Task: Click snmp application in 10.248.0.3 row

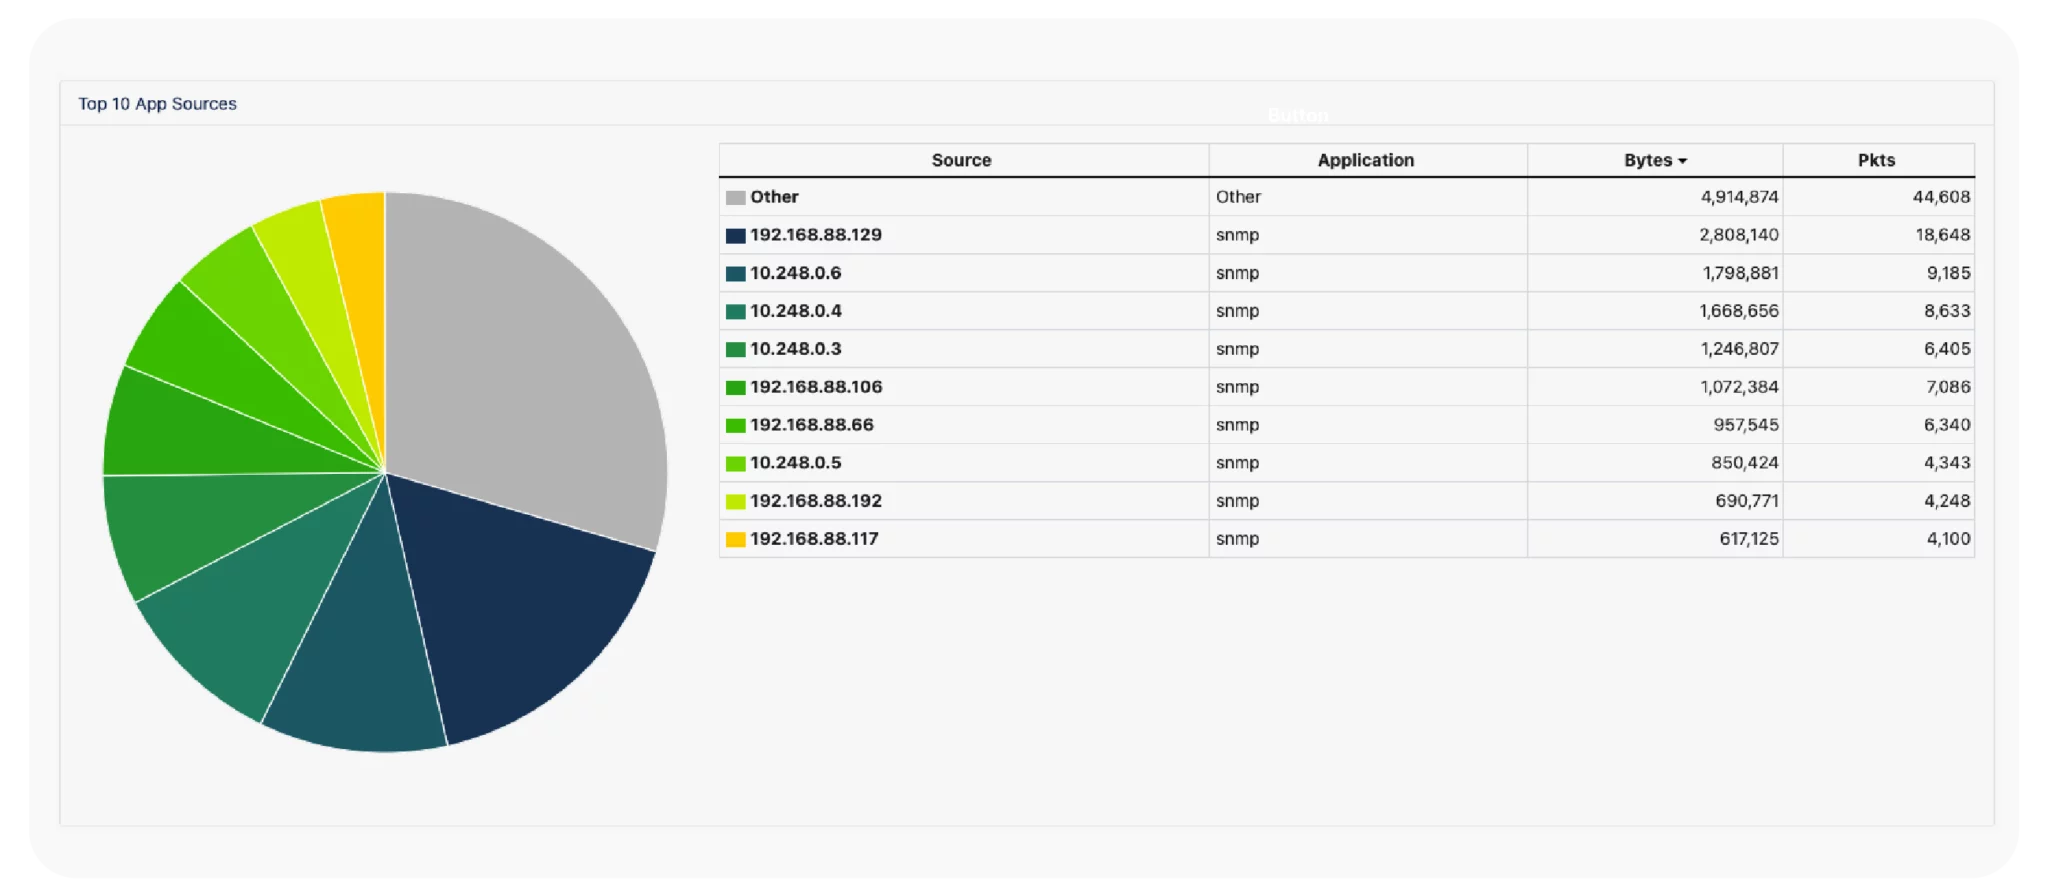Action: tap(1237, 349)
